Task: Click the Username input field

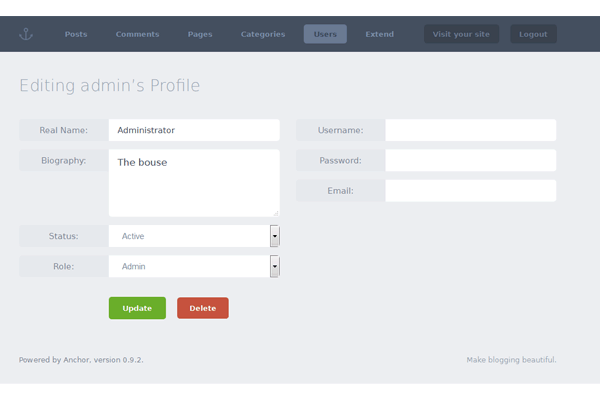Action: (x=470, y=130)
